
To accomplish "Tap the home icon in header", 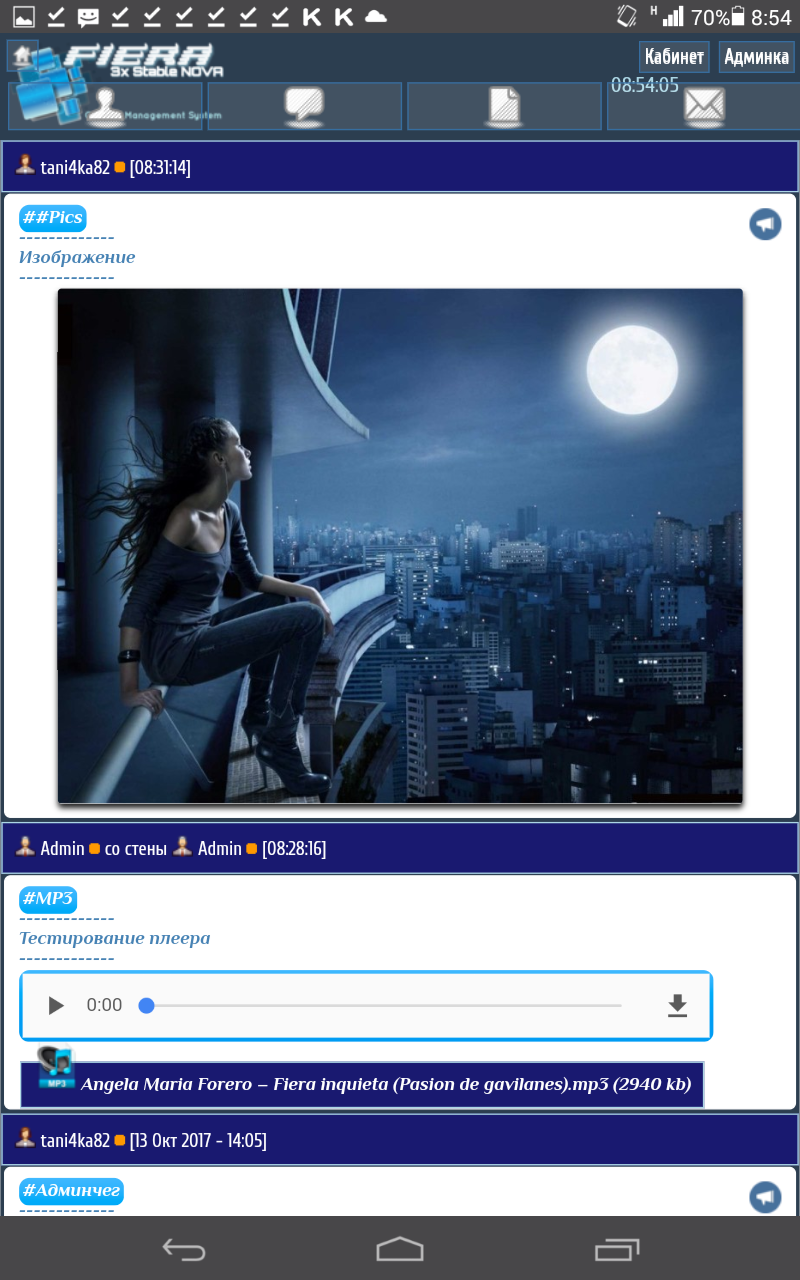I will point(22,56).
